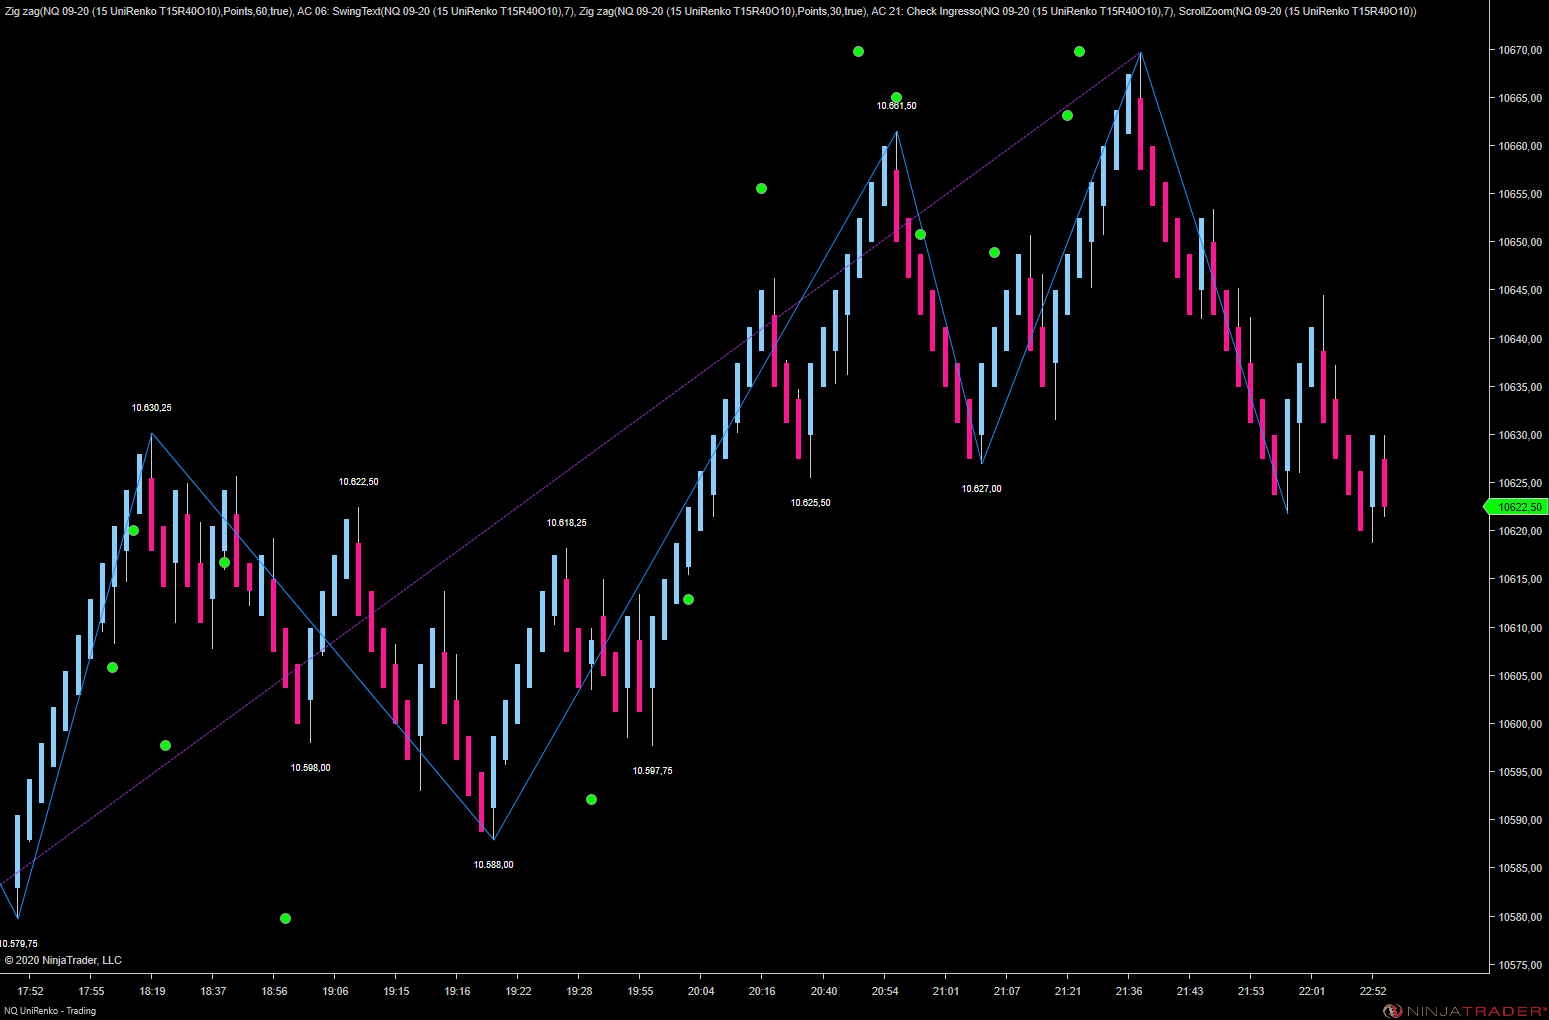The image size is (1549, 1020).
Task: Click the 22:01 time axis label
Action: [x=1311, y=991]
